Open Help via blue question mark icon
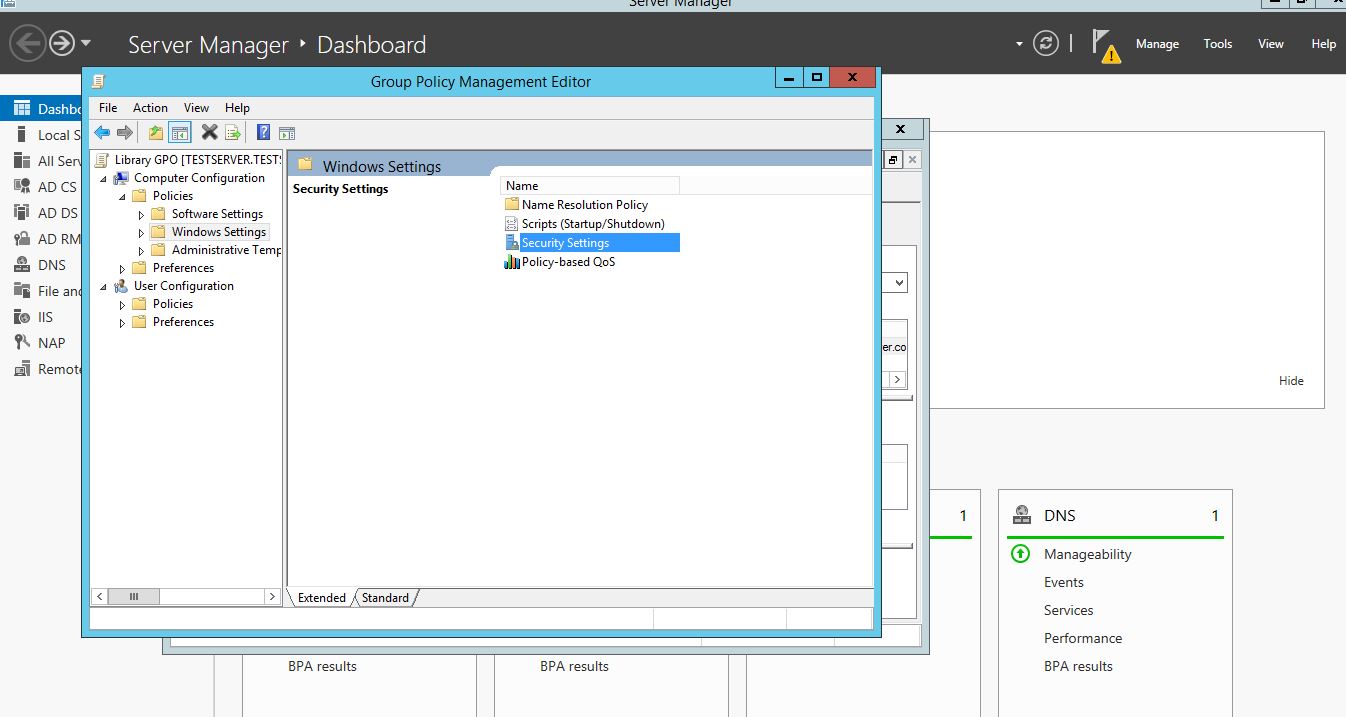Screen dimensions: 1346x717 [263, 132]
